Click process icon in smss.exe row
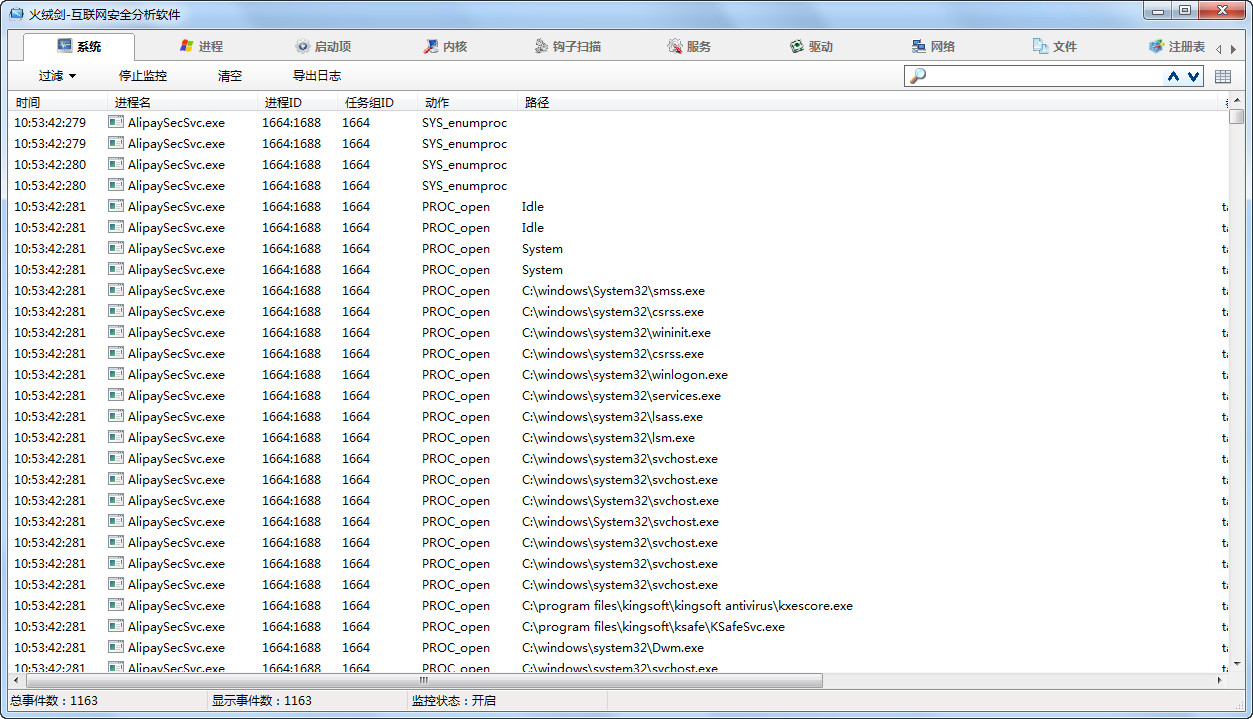Image resolution: width=1253 pixels, height=719 pixels. tap(116, 291)
